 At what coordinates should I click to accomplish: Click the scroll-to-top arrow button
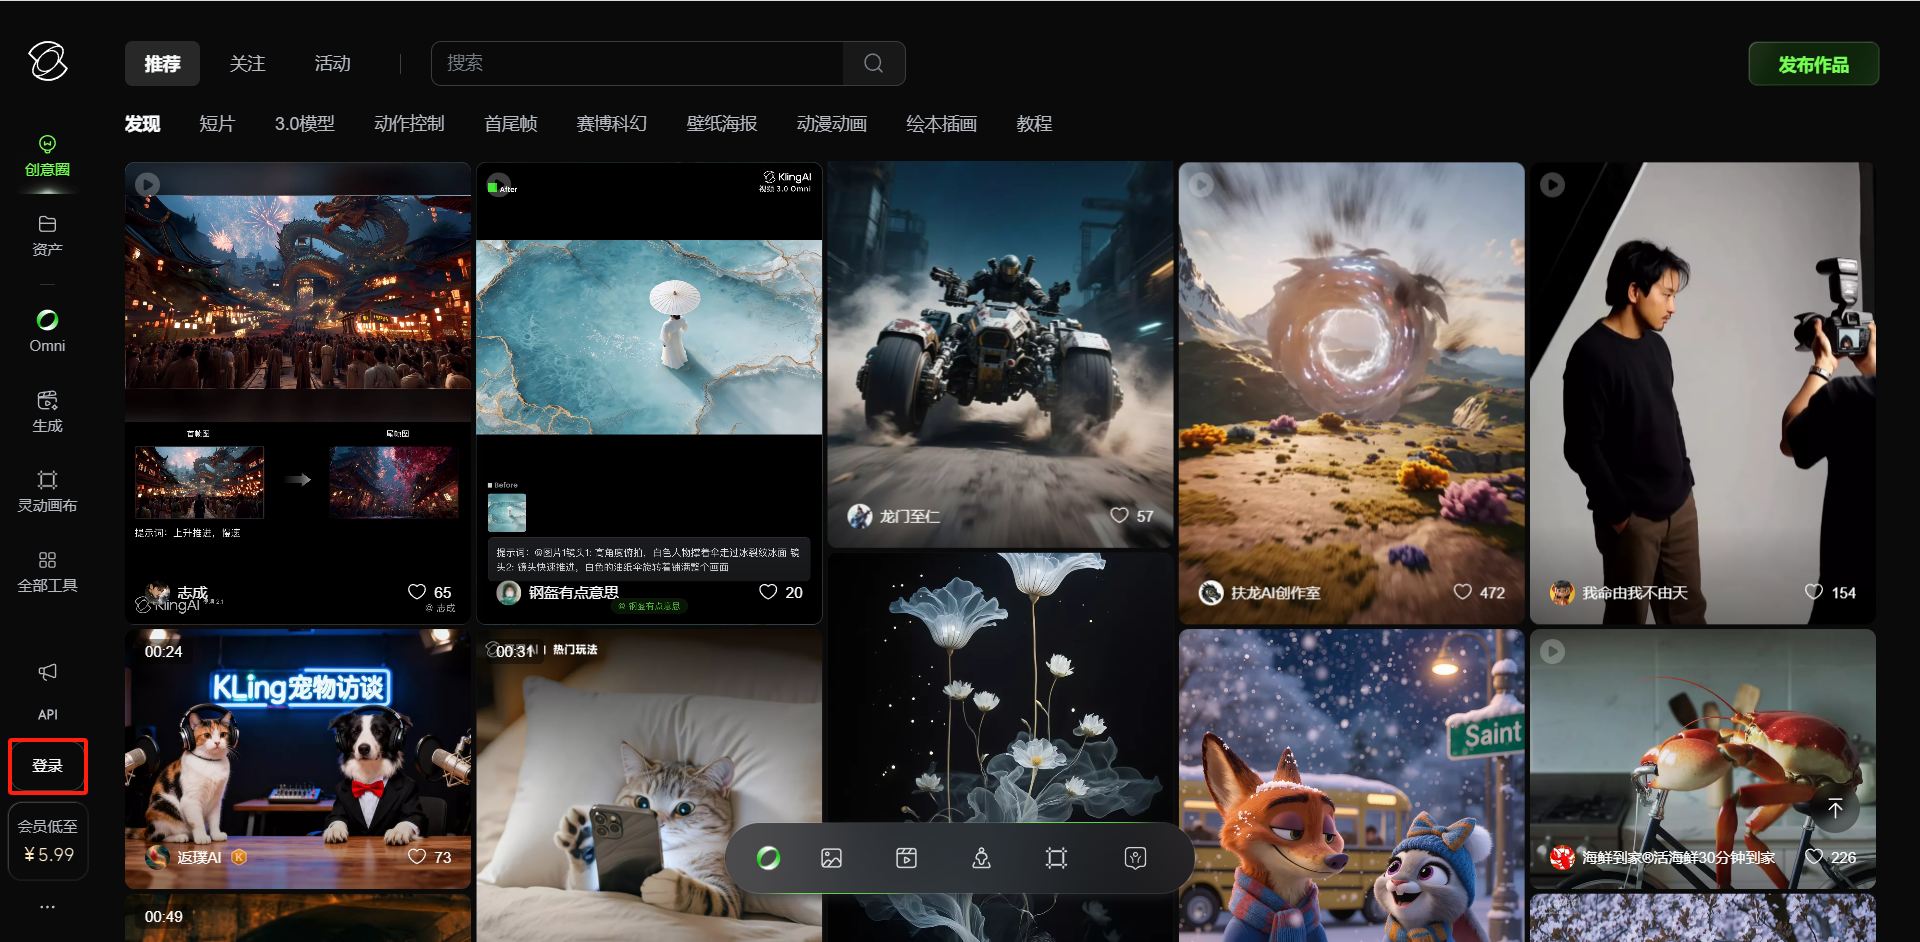tap(1835, 808)
